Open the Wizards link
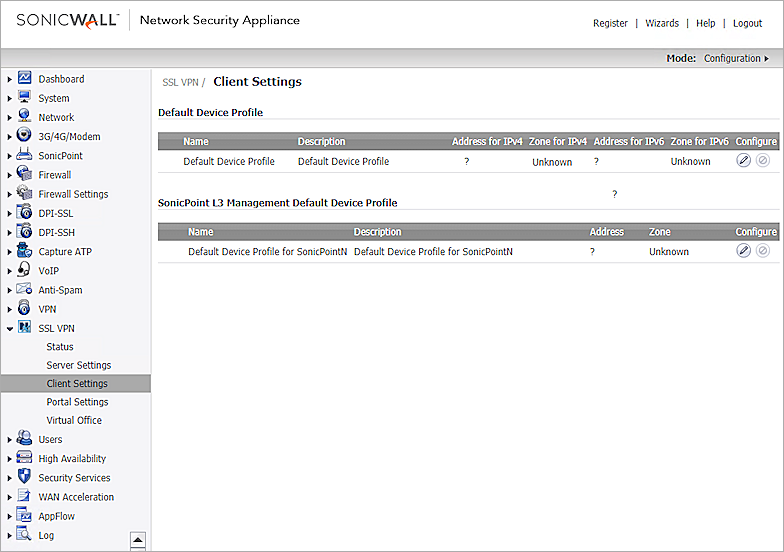The image size is (784, 552). tap(662, 23)
